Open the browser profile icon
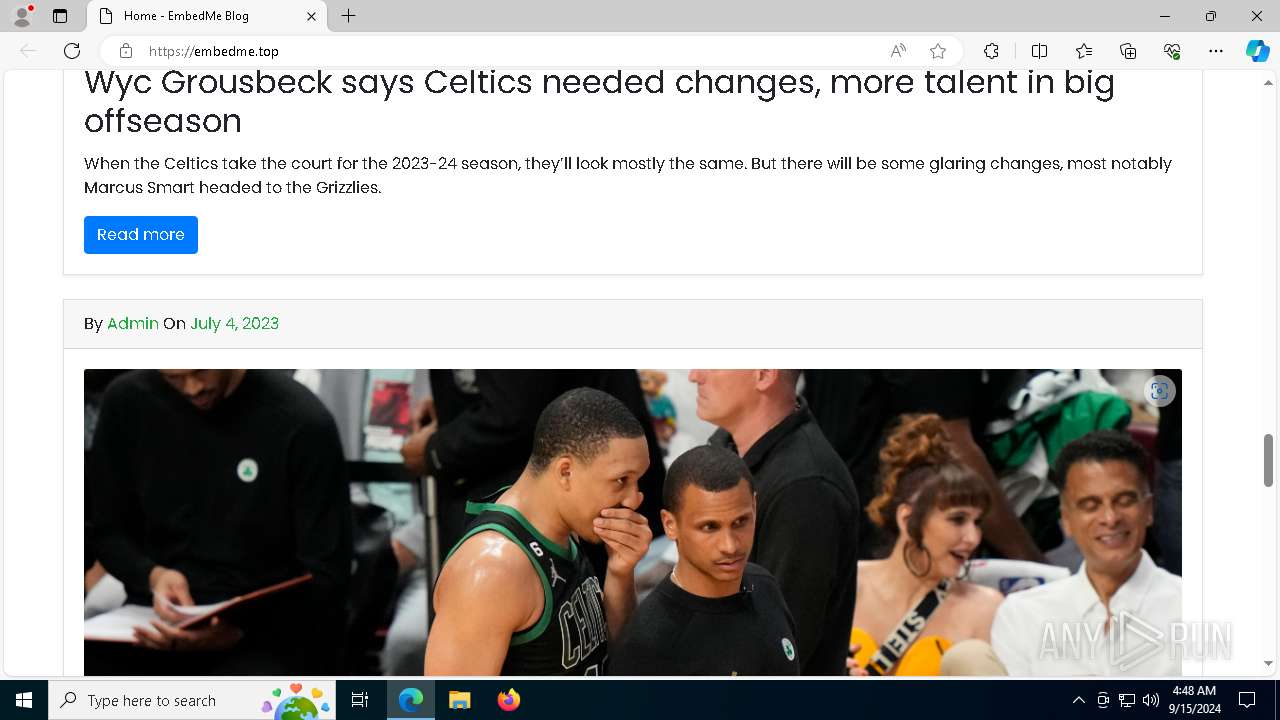The height and width of the screenshot is (720, 1280). coord(22,16)
